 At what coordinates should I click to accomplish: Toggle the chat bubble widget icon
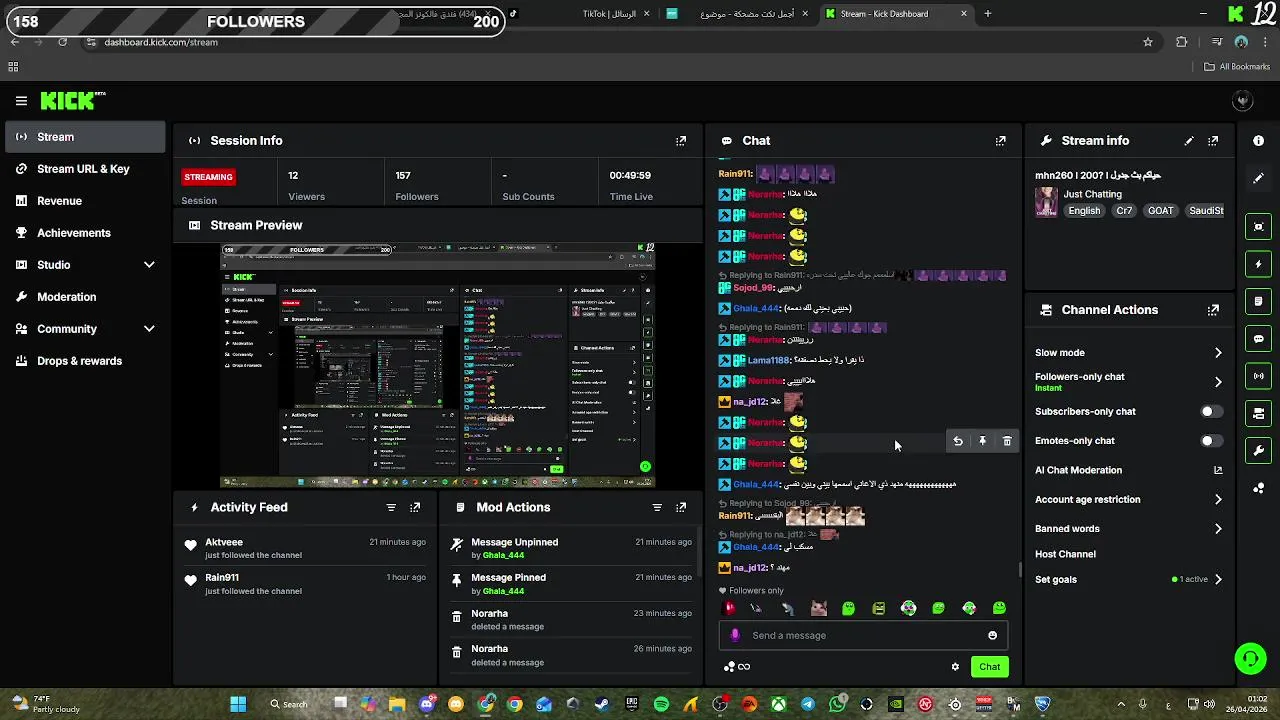[x=1259, y=339]
